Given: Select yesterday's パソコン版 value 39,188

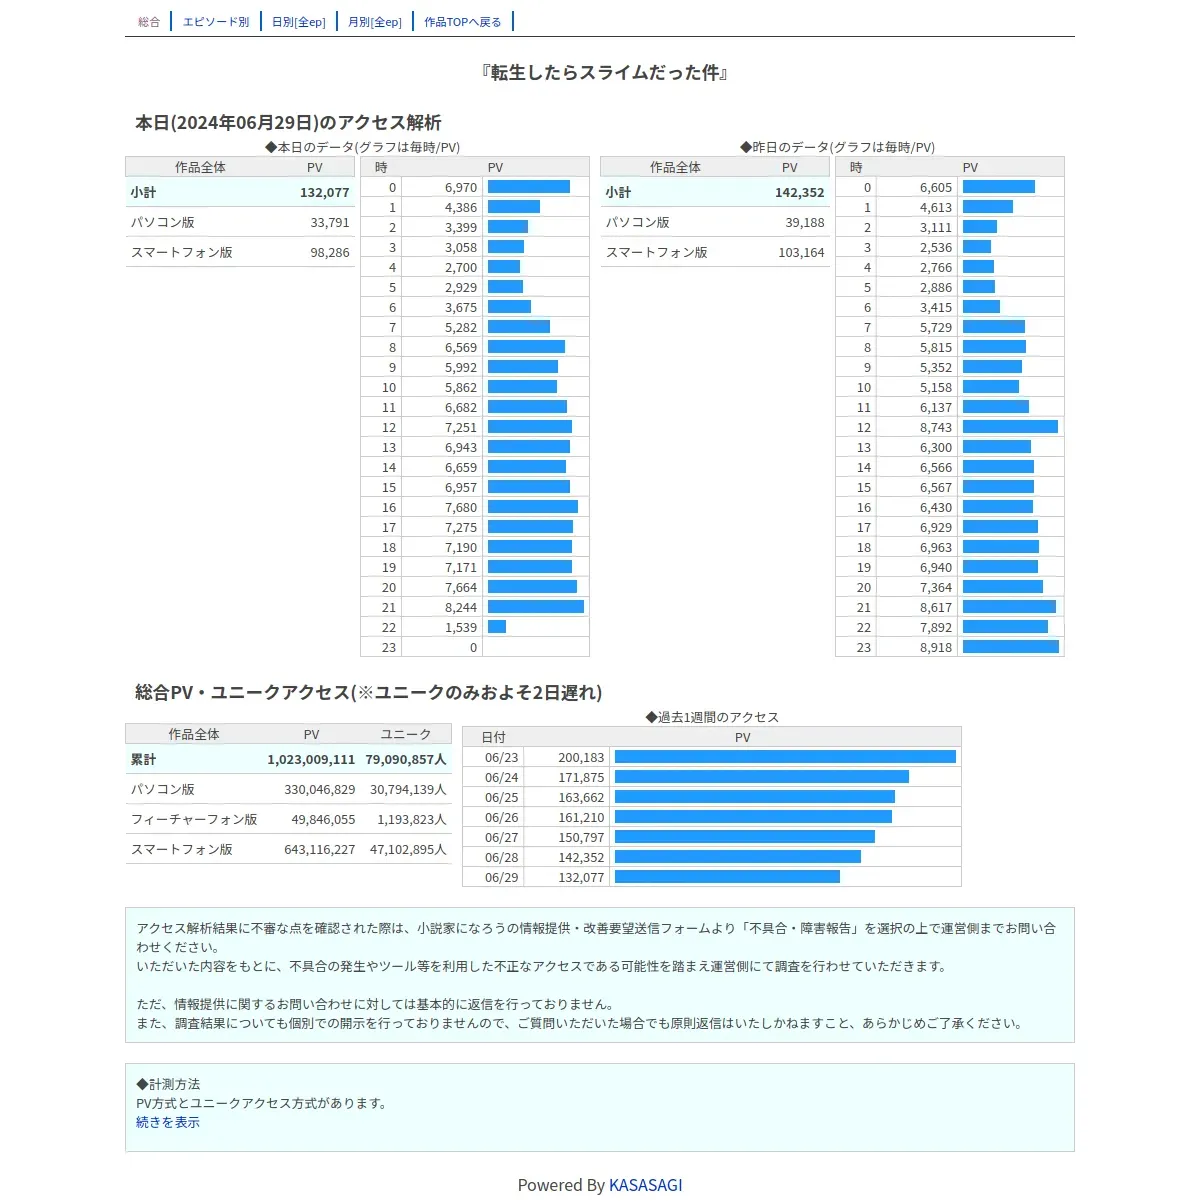Looking at the screenshot, I should (805, 223).
